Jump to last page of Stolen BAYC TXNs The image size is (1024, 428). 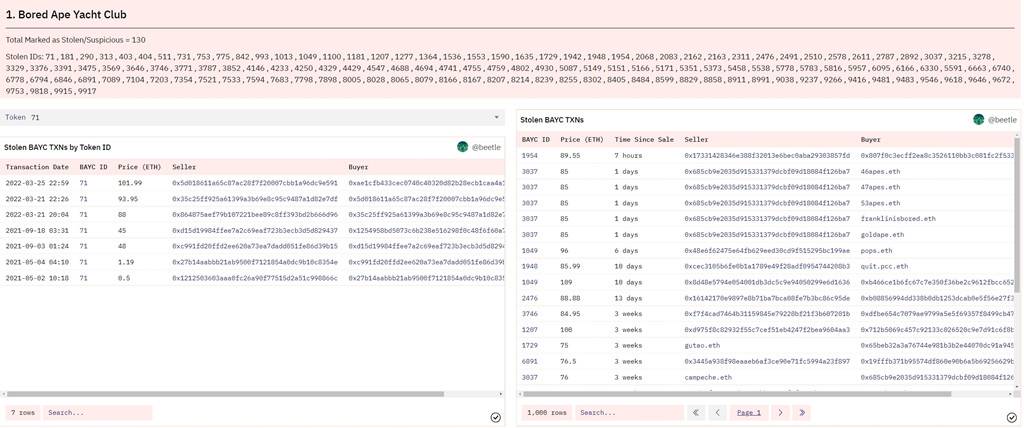pos(801,412)
